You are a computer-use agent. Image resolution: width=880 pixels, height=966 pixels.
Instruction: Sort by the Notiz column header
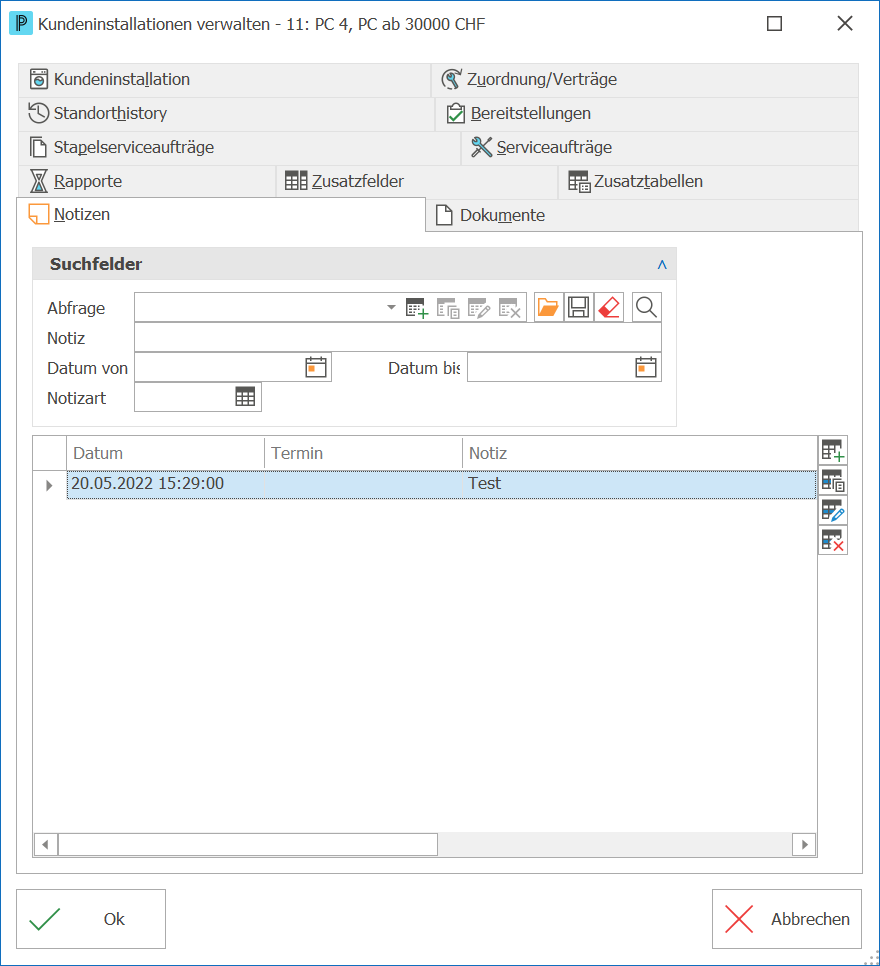coord(640,453)
